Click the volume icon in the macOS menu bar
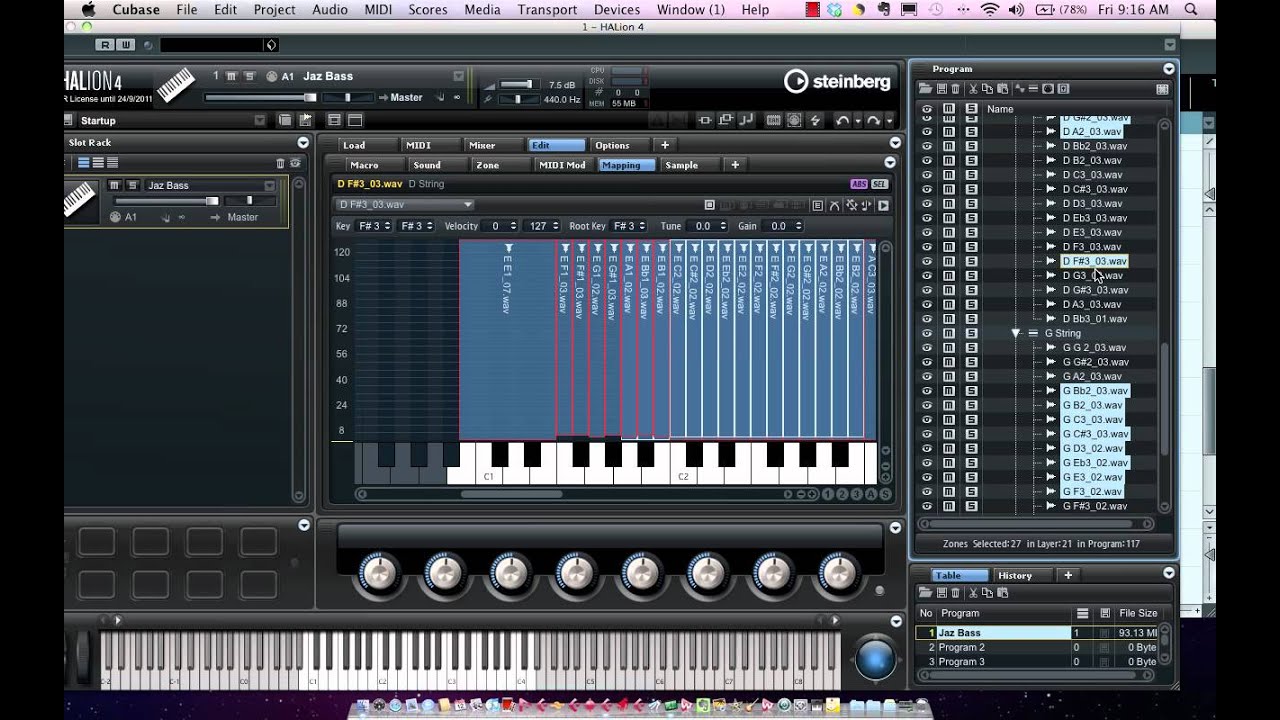 tap(1016, 9)
